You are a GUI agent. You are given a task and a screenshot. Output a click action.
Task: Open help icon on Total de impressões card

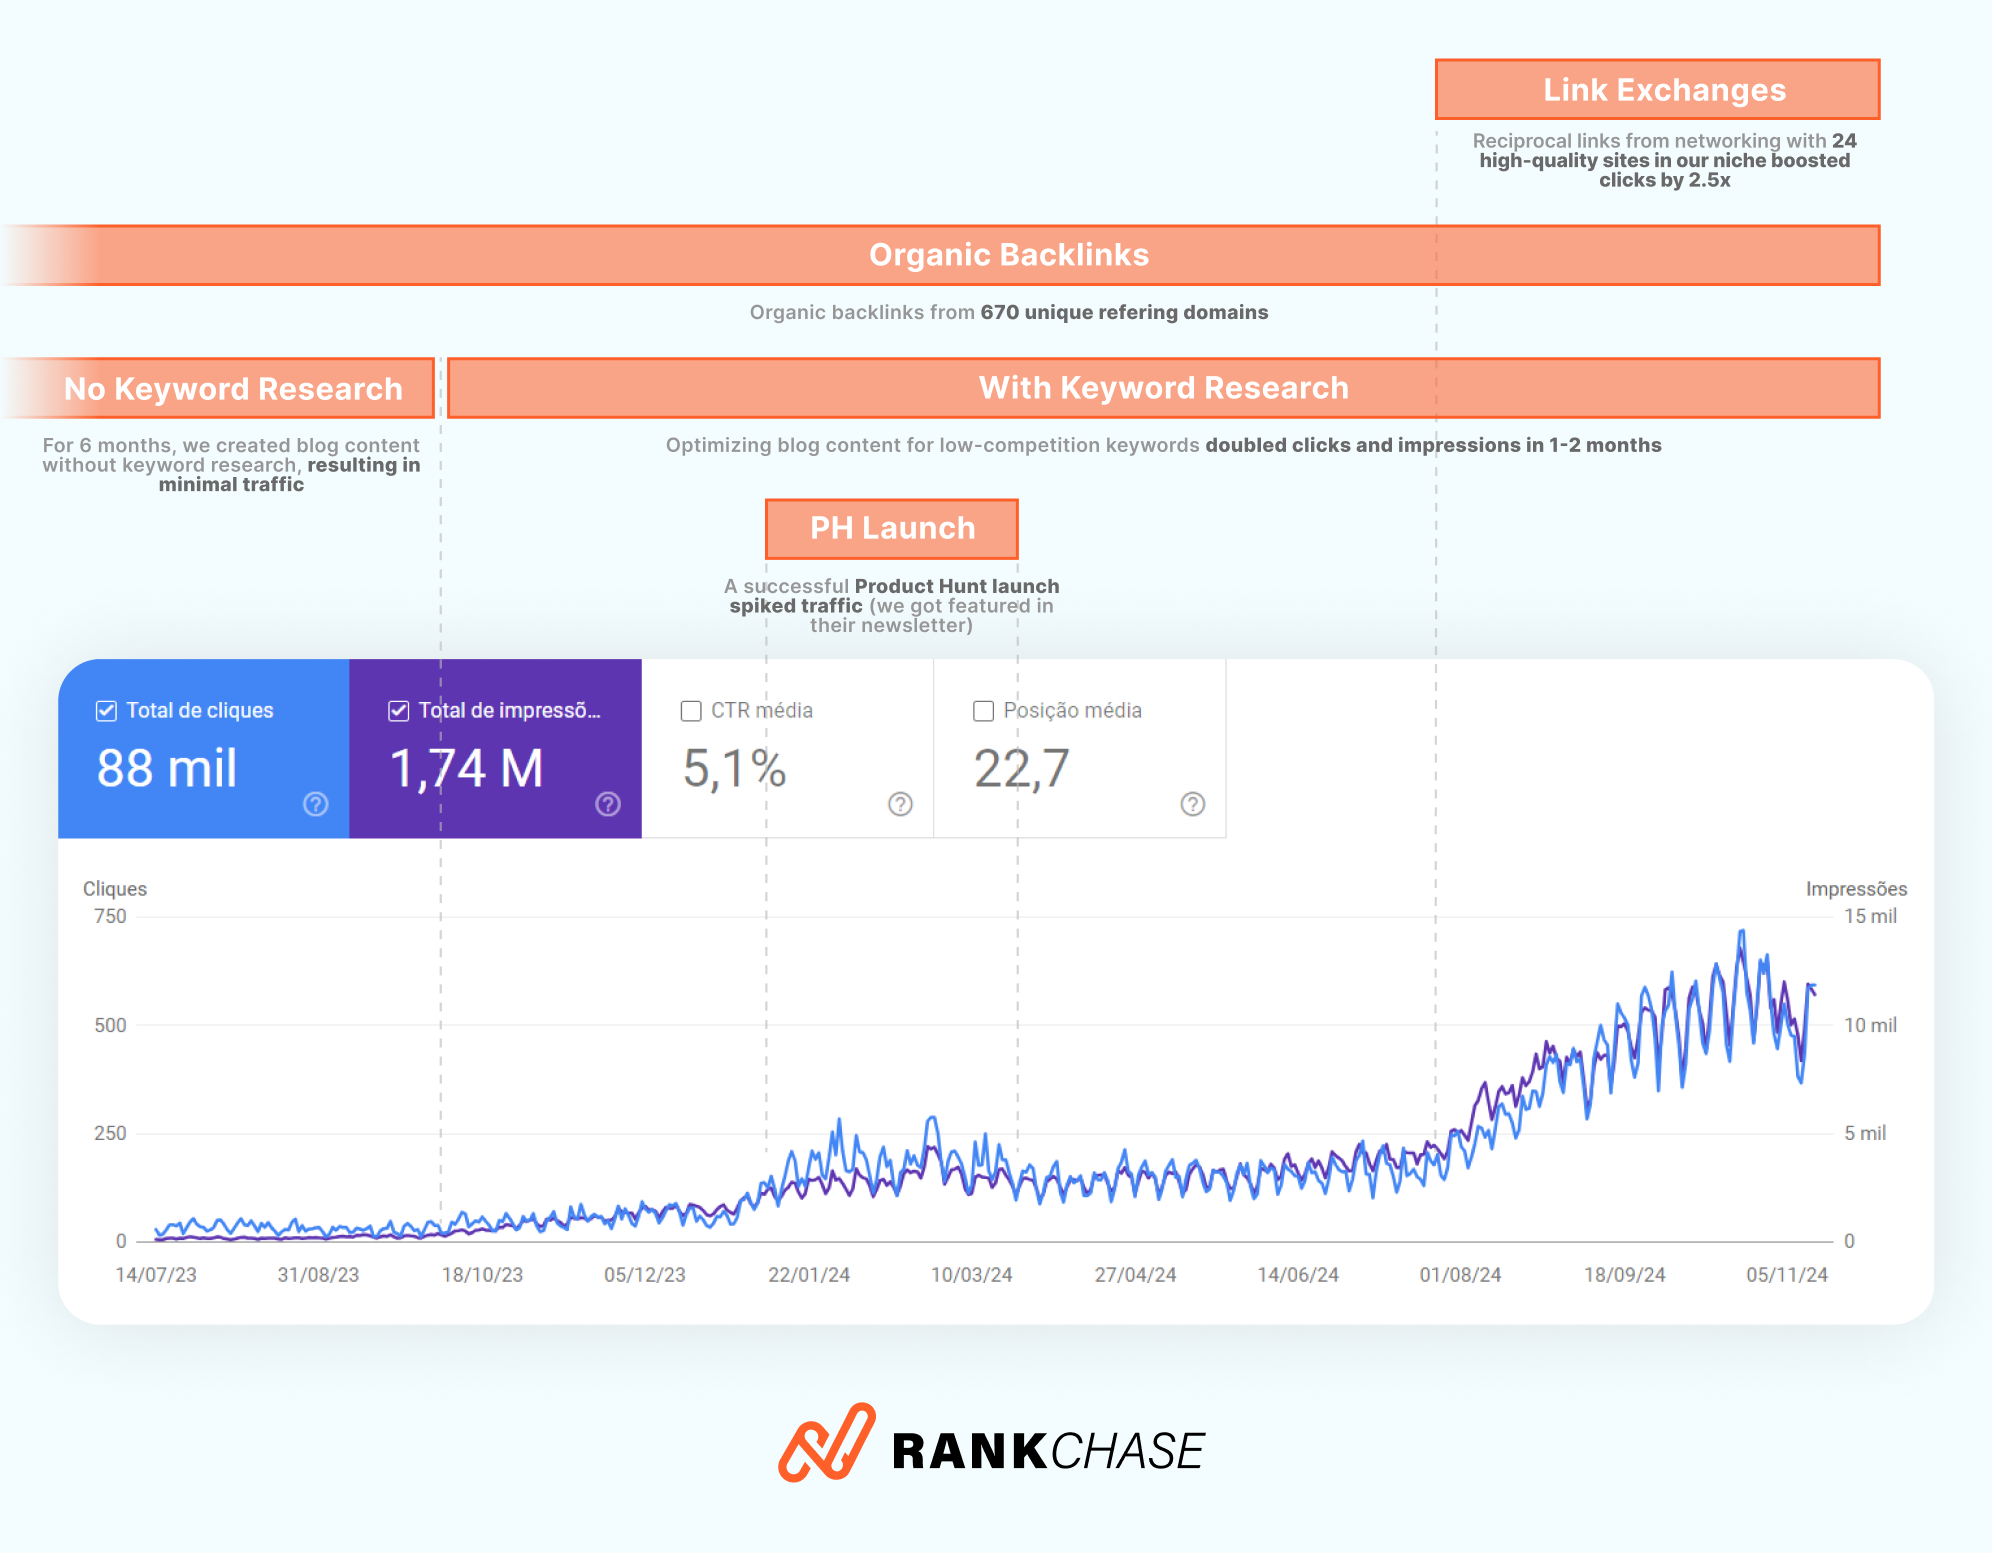pos(608,804)
